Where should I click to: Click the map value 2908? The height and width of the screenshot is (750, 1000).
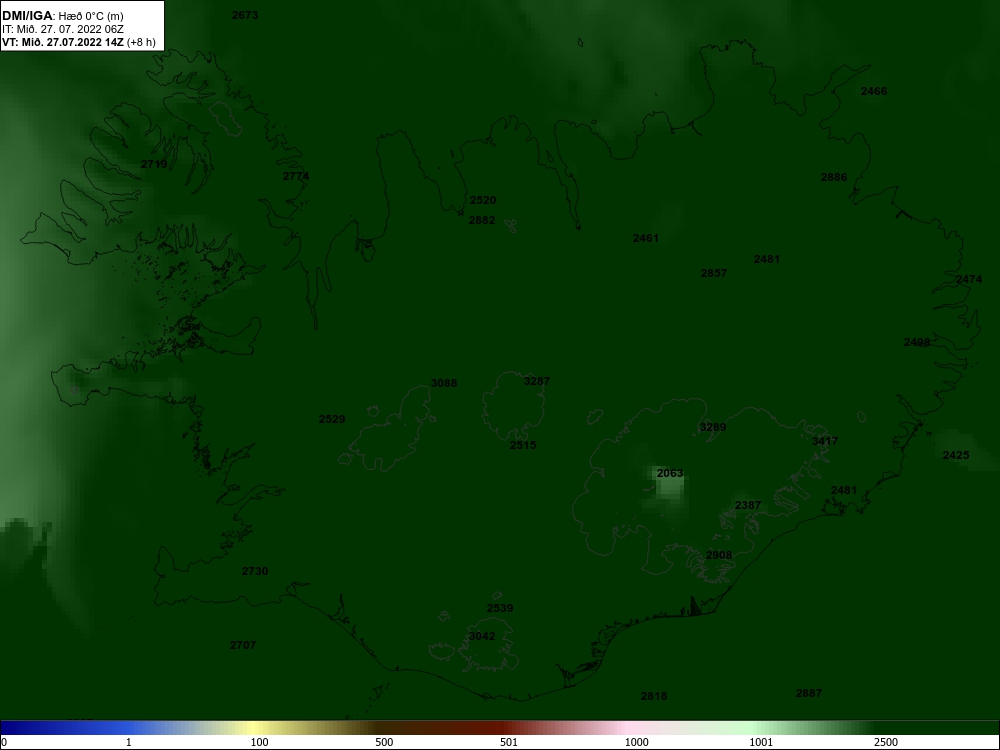pyautogui.click(x=719, y=555)
